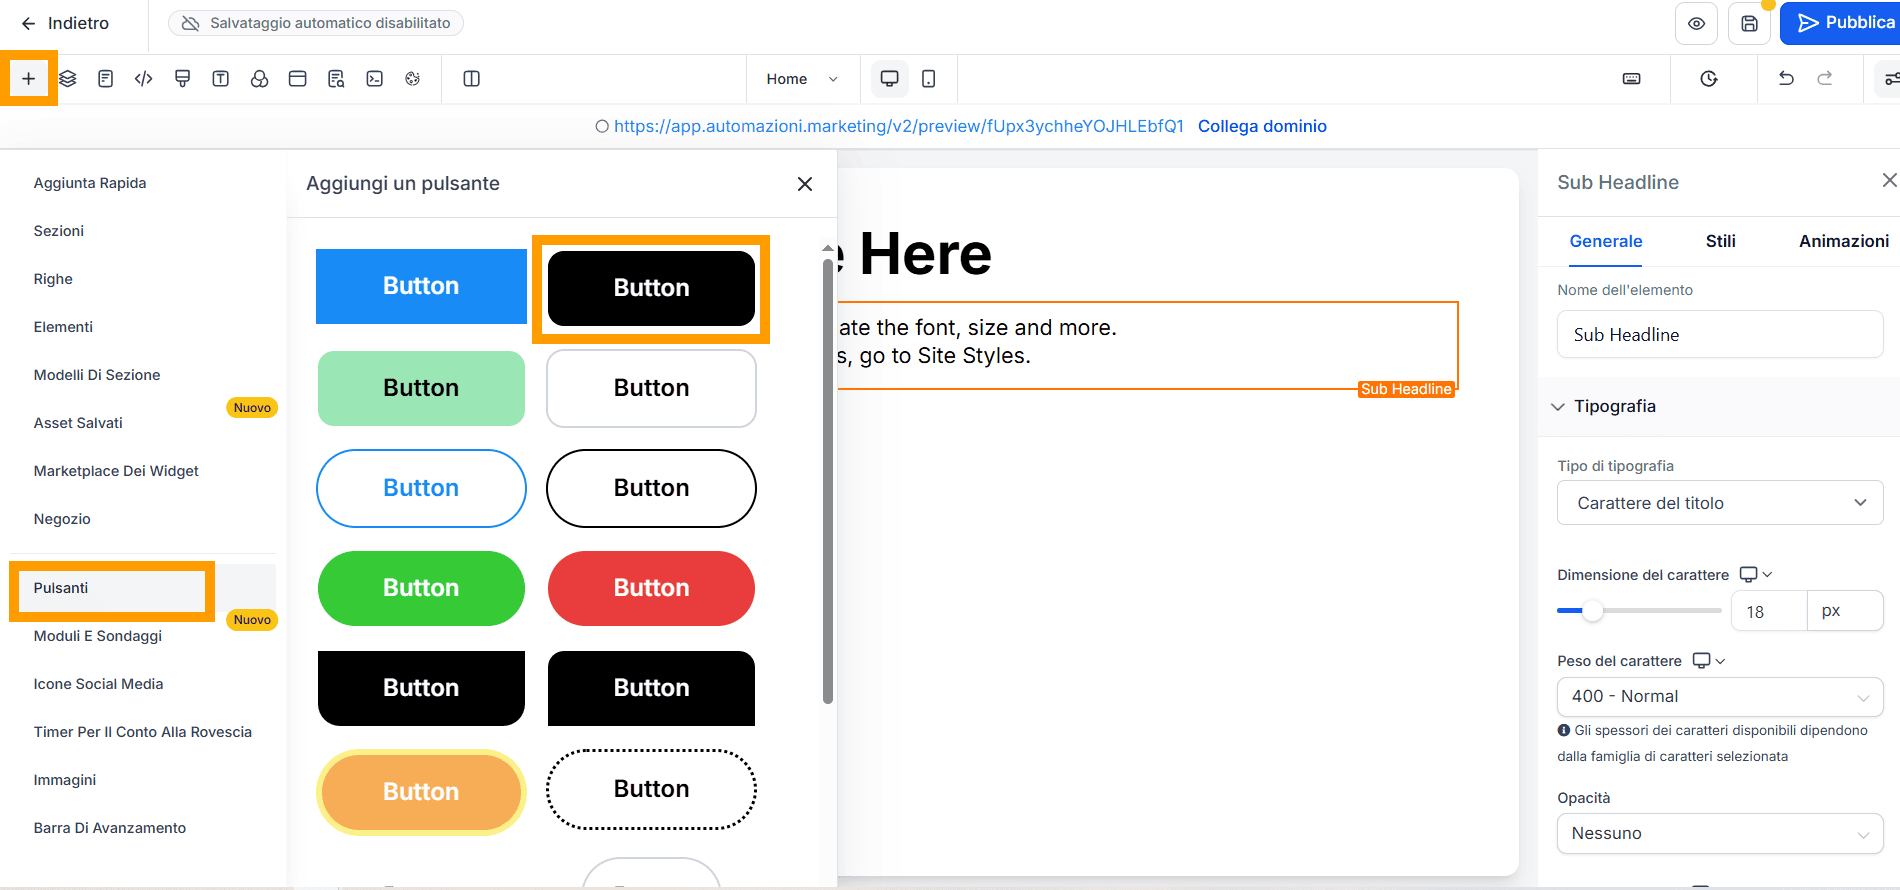Open the layers stack icon
The height and width of the screenshot is (890, 1900).
tap(68, 79)
